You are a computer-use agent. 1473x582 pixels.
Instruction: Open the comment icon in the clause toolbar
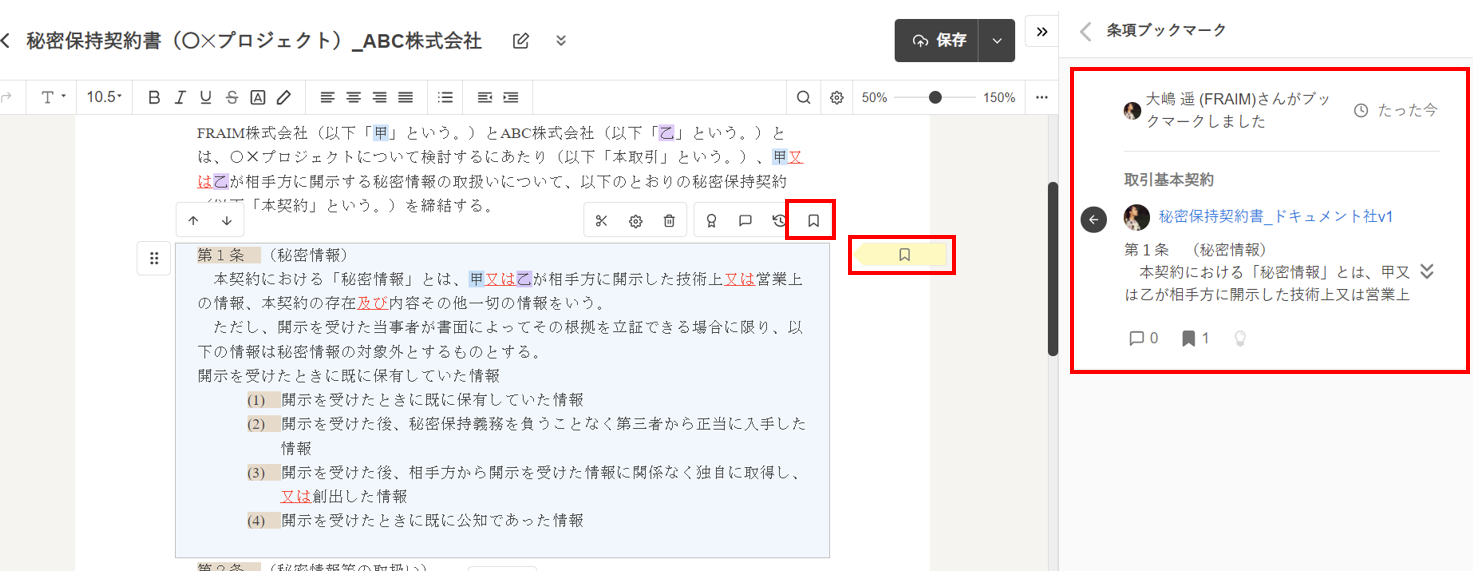745,221
